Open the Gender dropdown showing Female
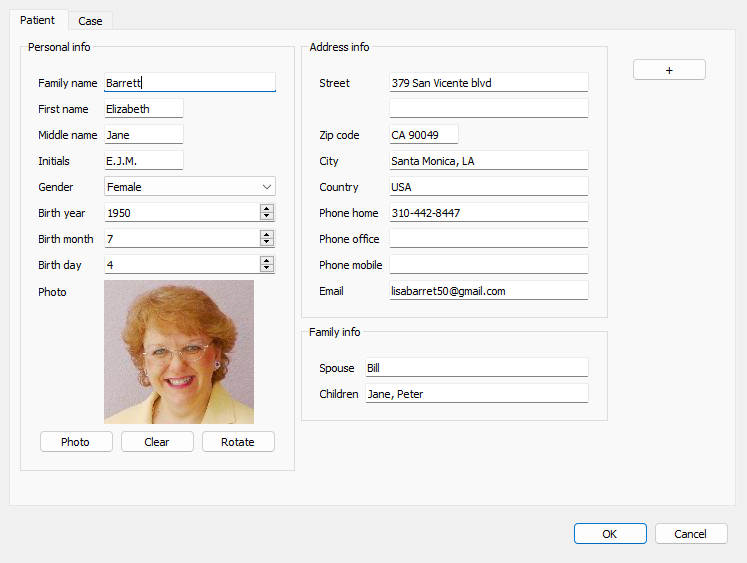The width and height of the screenshot is (747, 563). pyautogui.click(x=190, y=187)
